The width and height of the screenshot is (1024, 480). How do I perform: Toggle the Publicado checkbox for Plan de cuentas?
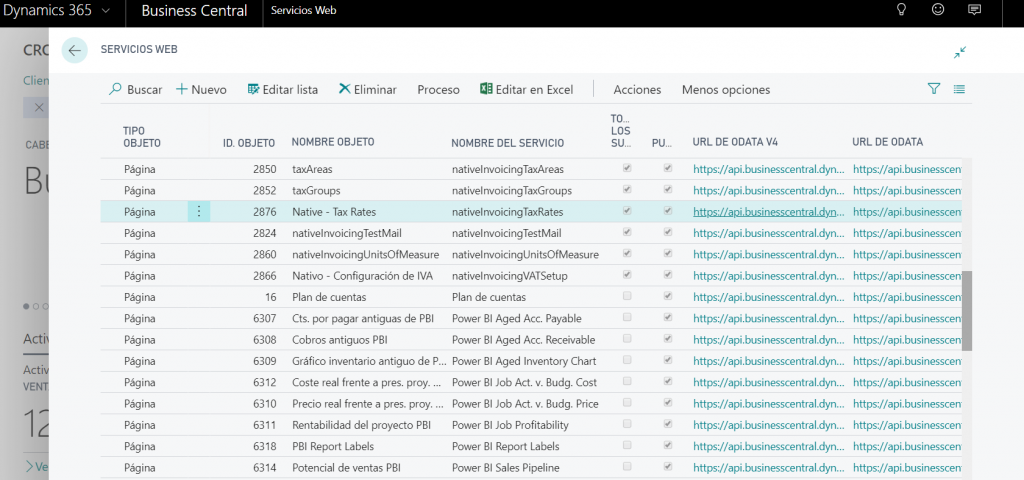[667, 297]
